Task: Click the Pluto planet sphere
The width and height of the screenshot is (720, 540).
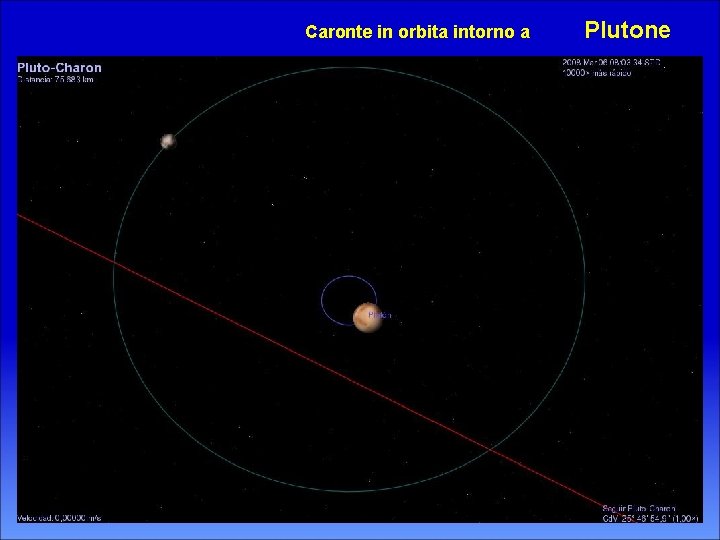Action: click(368, 317)
